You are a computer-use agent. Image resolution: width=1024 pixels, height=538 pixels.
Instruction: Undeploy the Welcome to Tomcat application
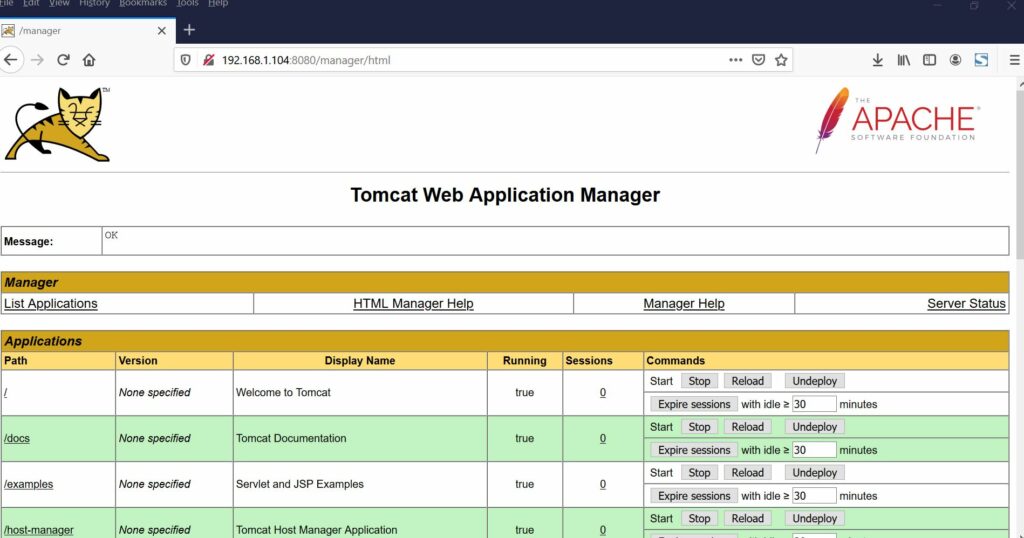click(814, 381)
